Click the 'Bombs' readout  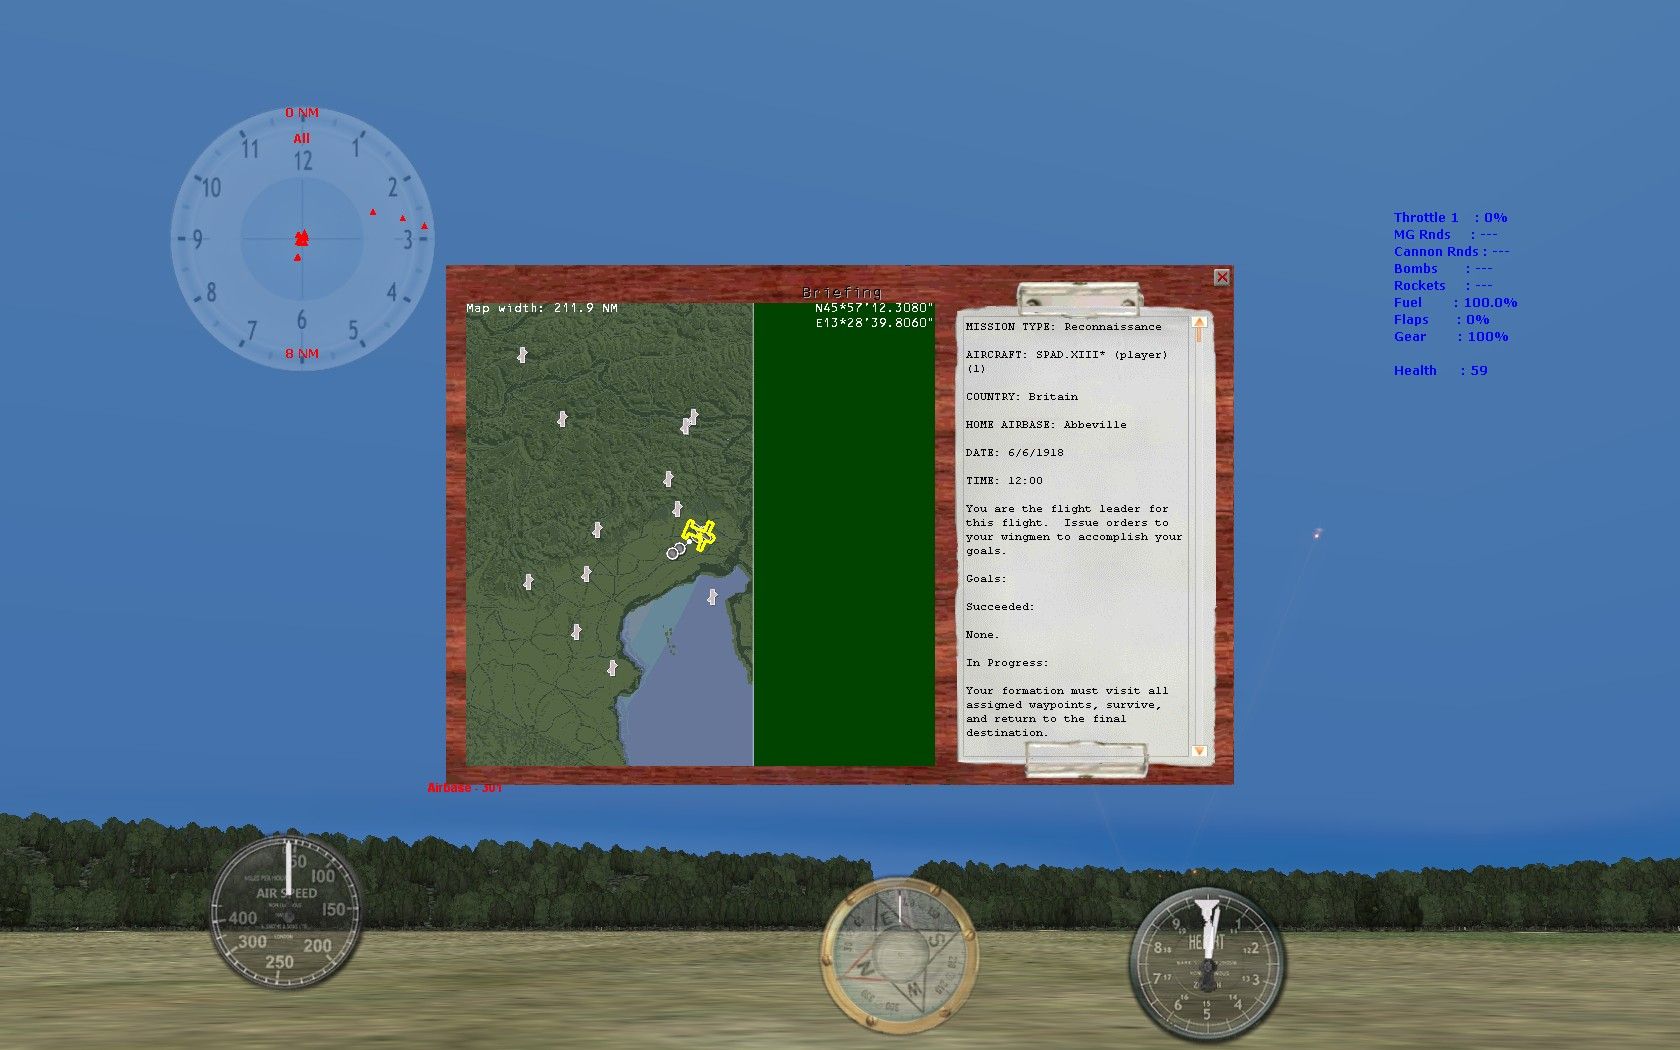[x=1442, y=268]
